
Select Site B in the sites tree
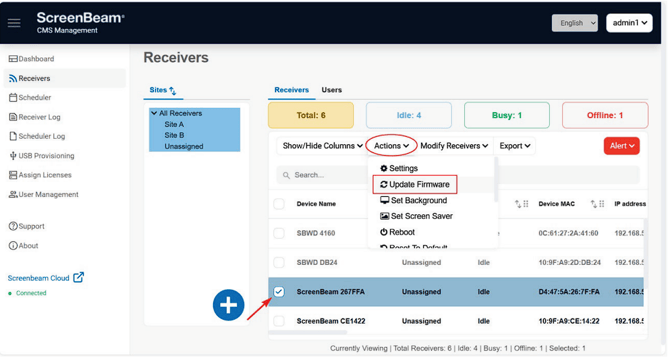point(174,135)
